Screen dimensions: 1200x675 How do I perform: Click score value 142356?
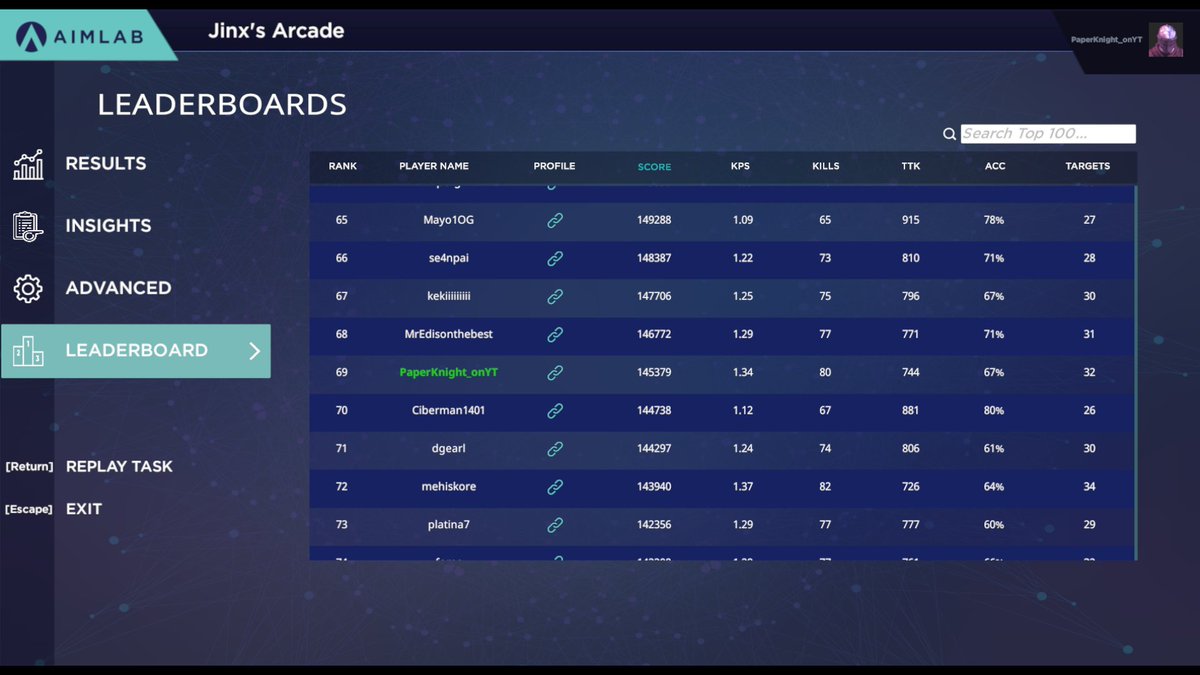[654, 525]
